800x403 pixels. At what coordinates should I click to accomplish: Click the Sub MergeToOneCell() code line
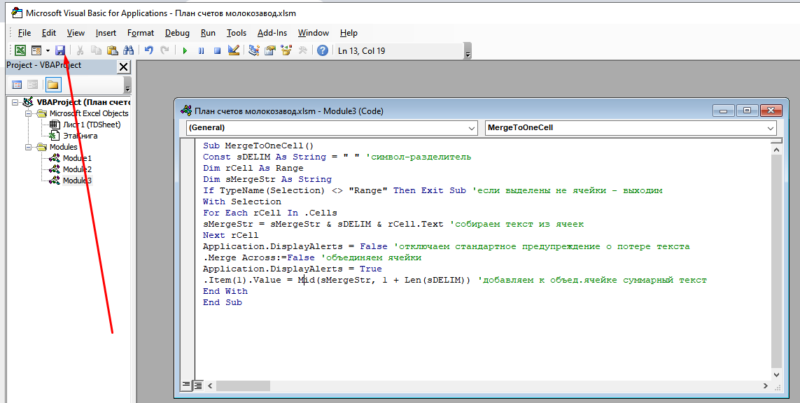(258, 146)
